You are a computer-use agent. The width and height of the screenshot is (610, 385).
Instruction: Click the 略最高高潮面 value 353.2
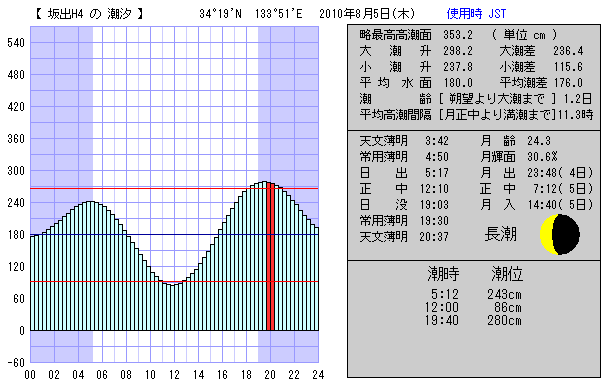458,35
